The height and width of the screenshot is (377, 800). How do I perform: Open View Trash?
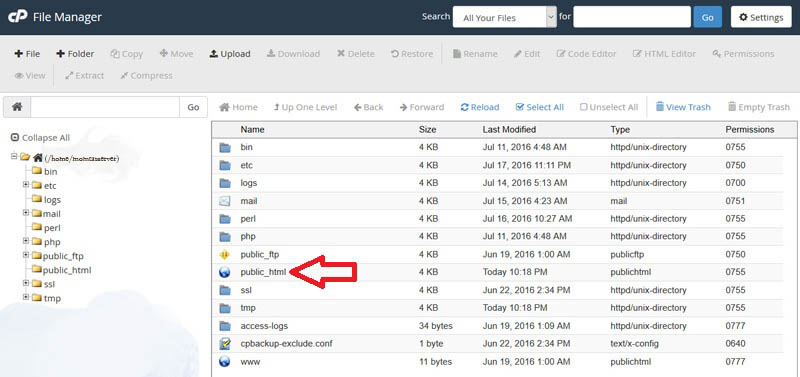click(x=683, y=107)
